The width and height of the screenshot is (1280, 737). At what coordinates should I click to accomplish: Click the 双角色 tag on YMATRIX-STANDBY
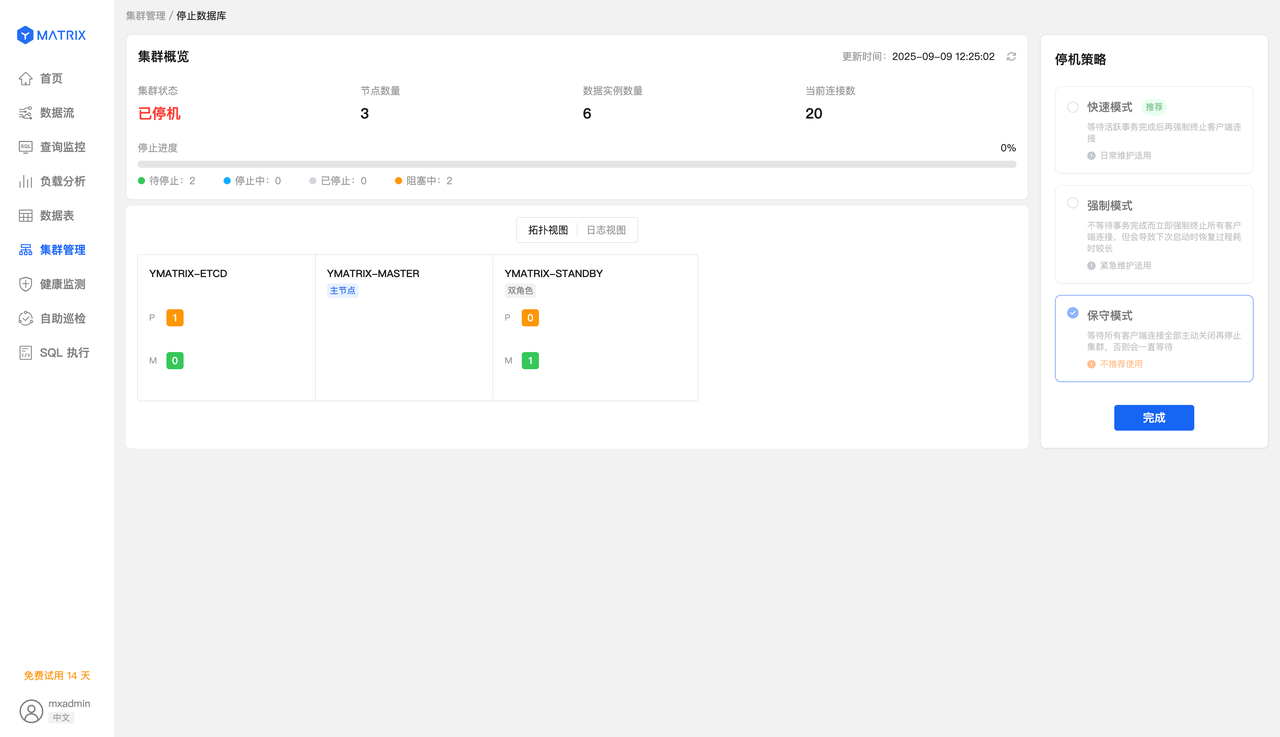[x=520, y=290]
